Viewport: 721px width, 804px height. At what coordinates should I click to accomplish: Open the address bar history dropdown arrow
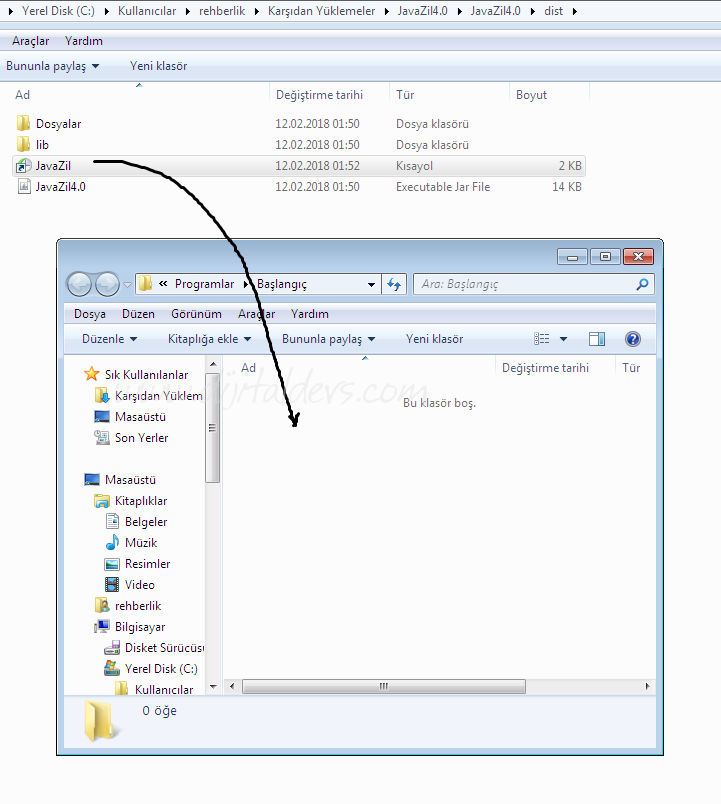pyautogui.click(x=372, y=284)
